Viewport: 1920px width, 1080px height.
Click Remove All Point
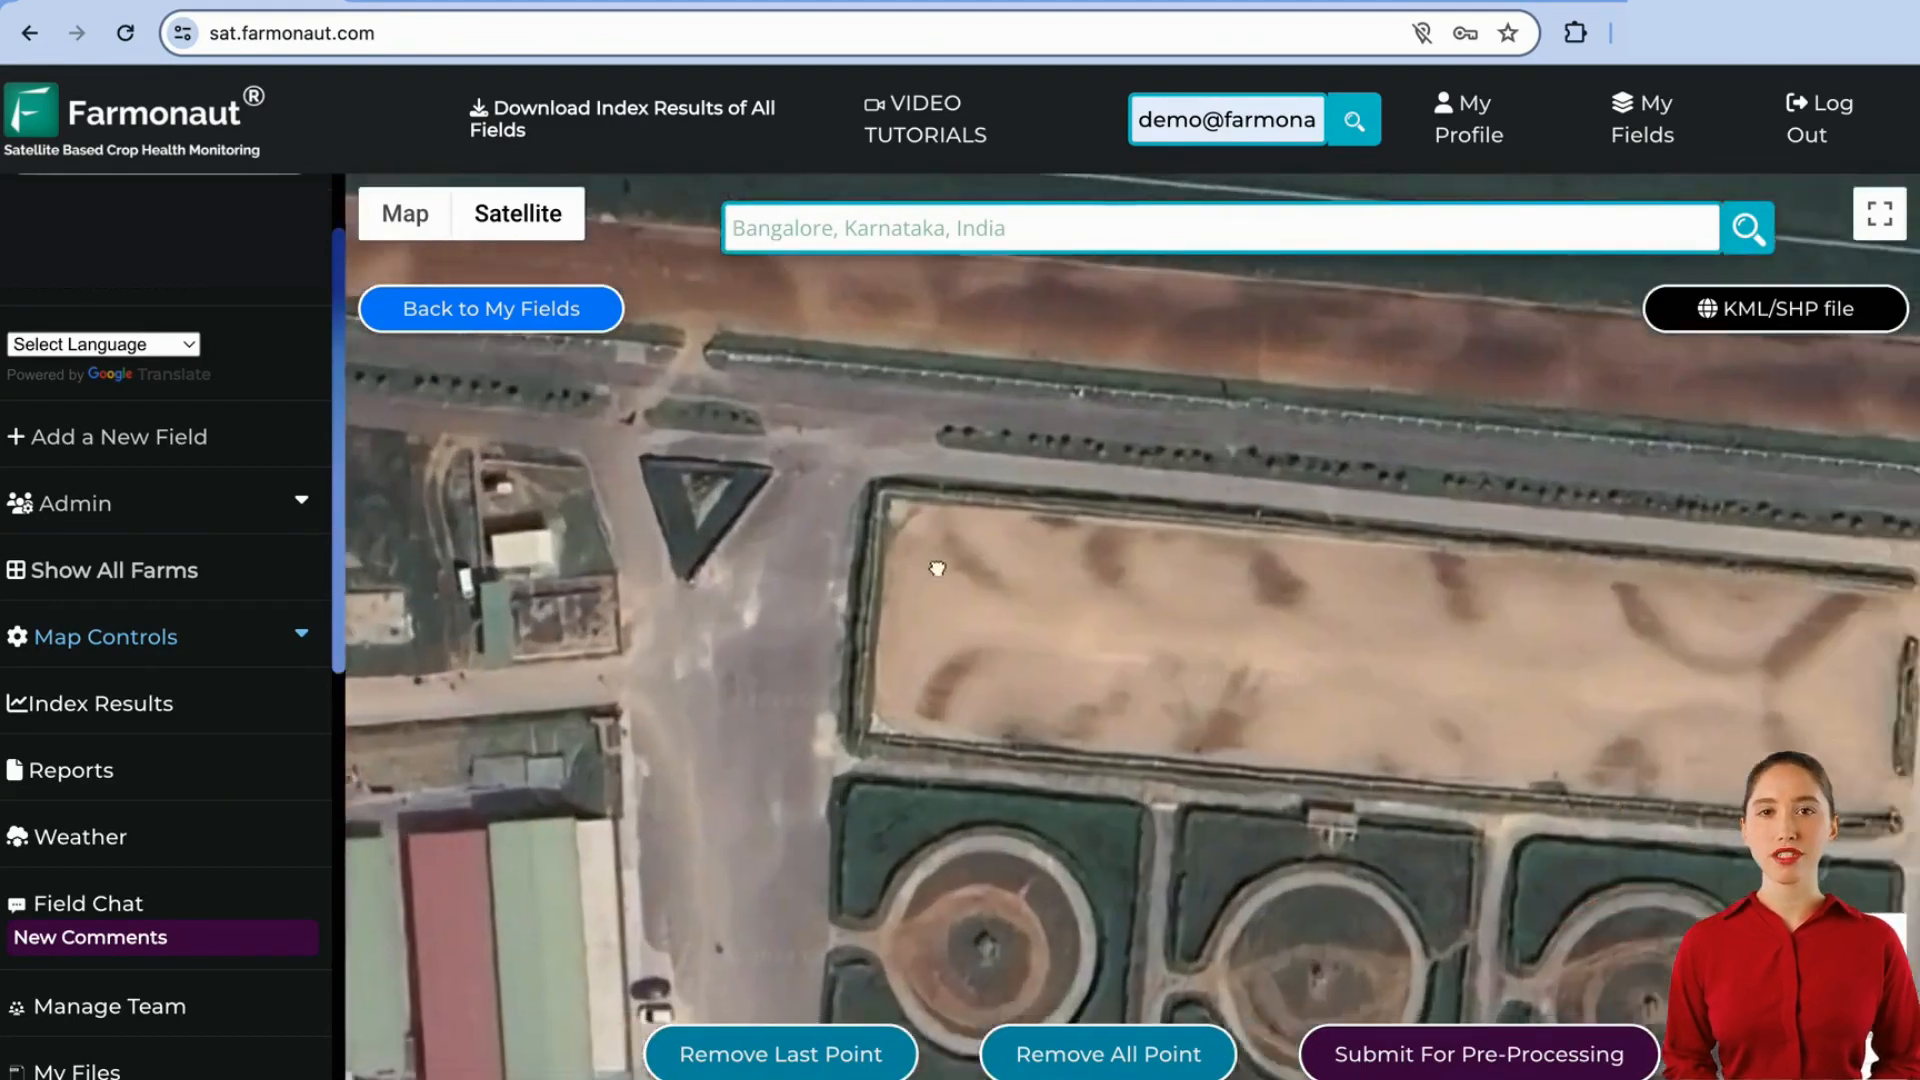point(1108,1054)
